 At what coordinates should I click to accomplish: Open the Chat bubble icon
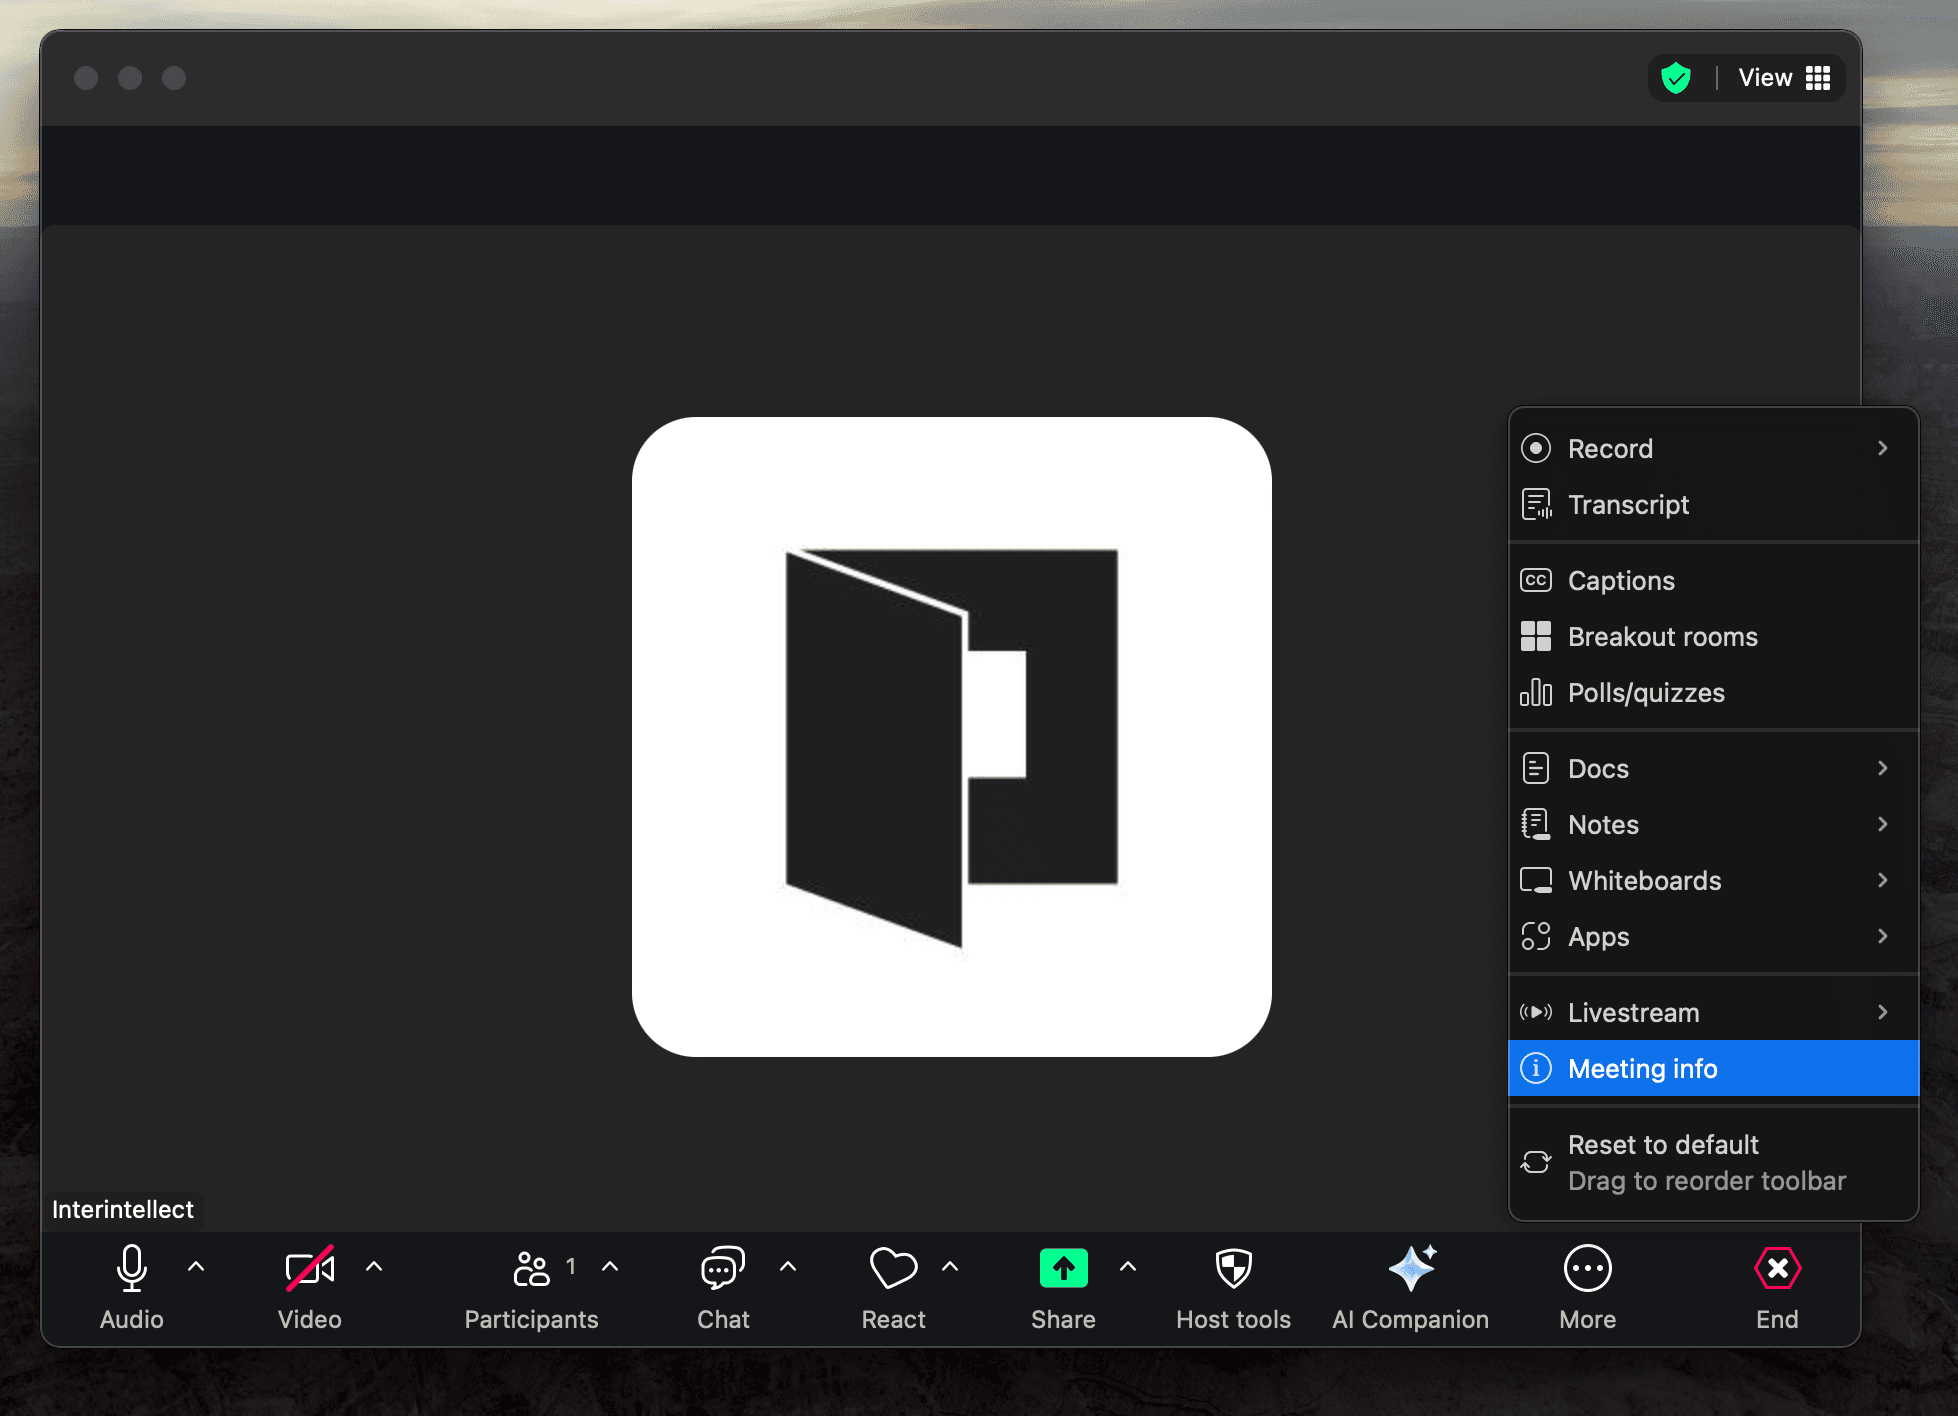[723, 1268]
